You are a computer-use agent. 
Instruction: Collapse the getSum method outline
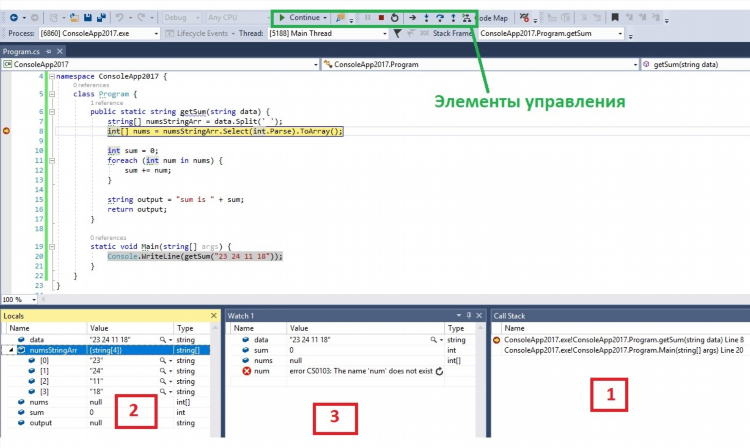(x=52, y=111)
